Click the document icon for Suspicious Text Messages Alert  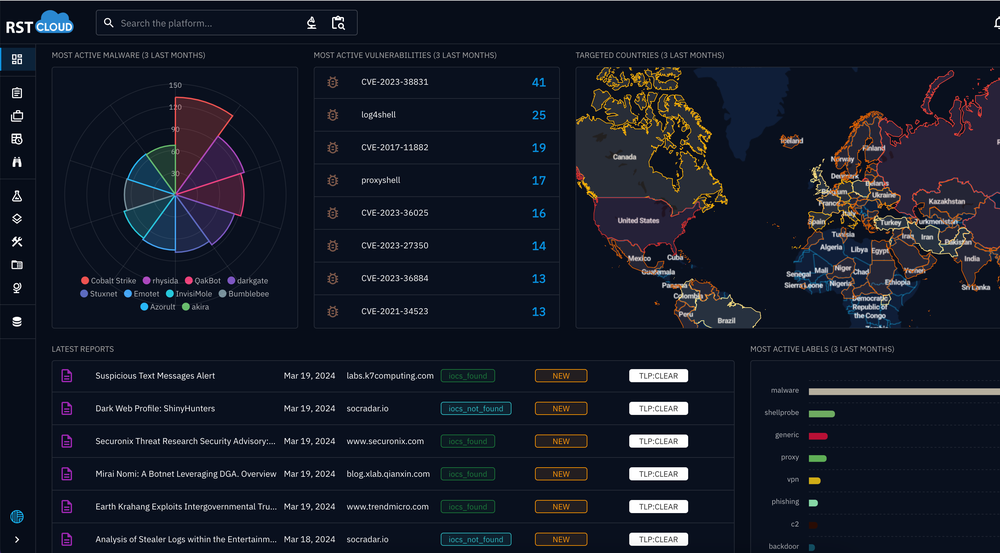[x=67, y=376]
